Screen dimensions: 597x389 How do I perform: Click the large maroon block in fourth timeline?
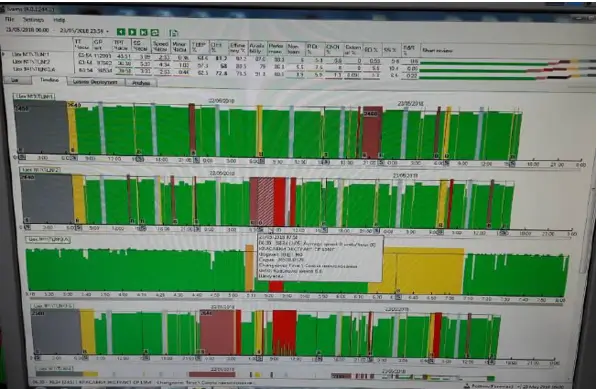pyautogui.click(x=217, y=332)
